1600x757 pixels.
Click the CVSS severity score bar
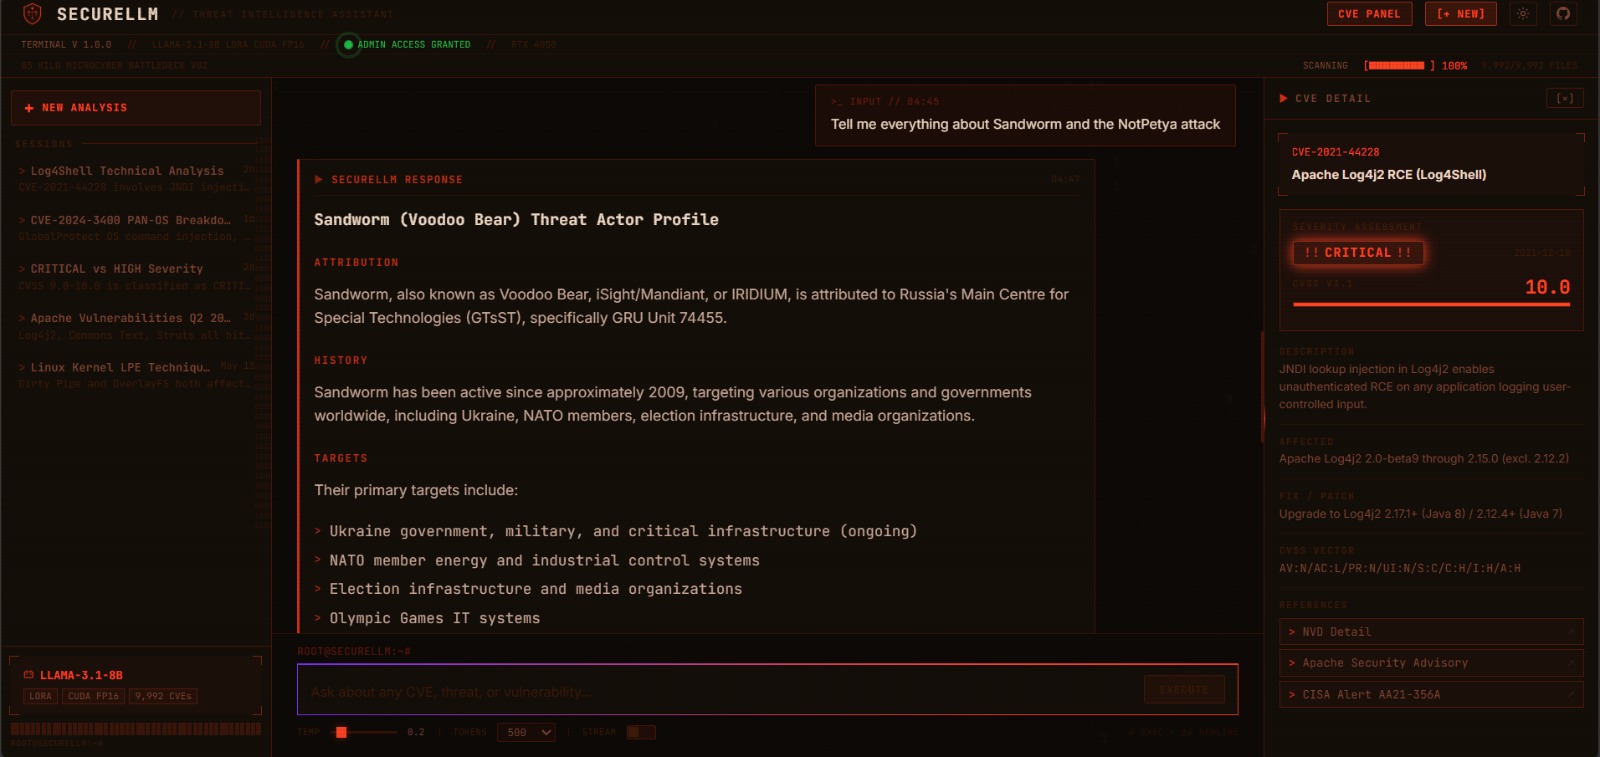[1432, 304]
